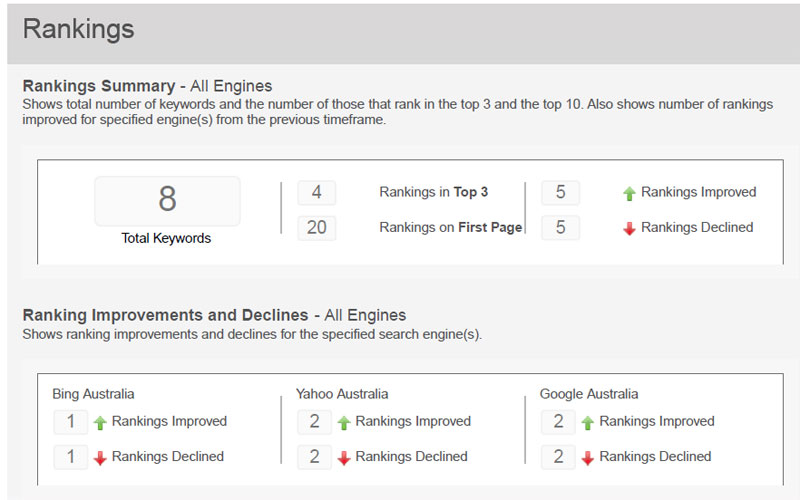Click the Yahoo Australia heading
The width and height of the screenshot is (800, 500).
coord(342,394)
